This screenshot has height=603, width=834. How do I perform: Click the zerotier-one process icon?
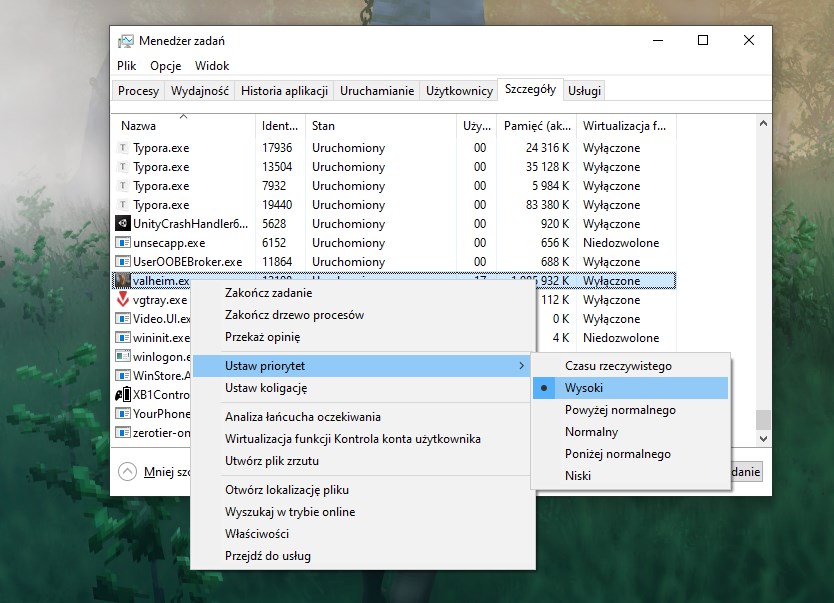123,432
